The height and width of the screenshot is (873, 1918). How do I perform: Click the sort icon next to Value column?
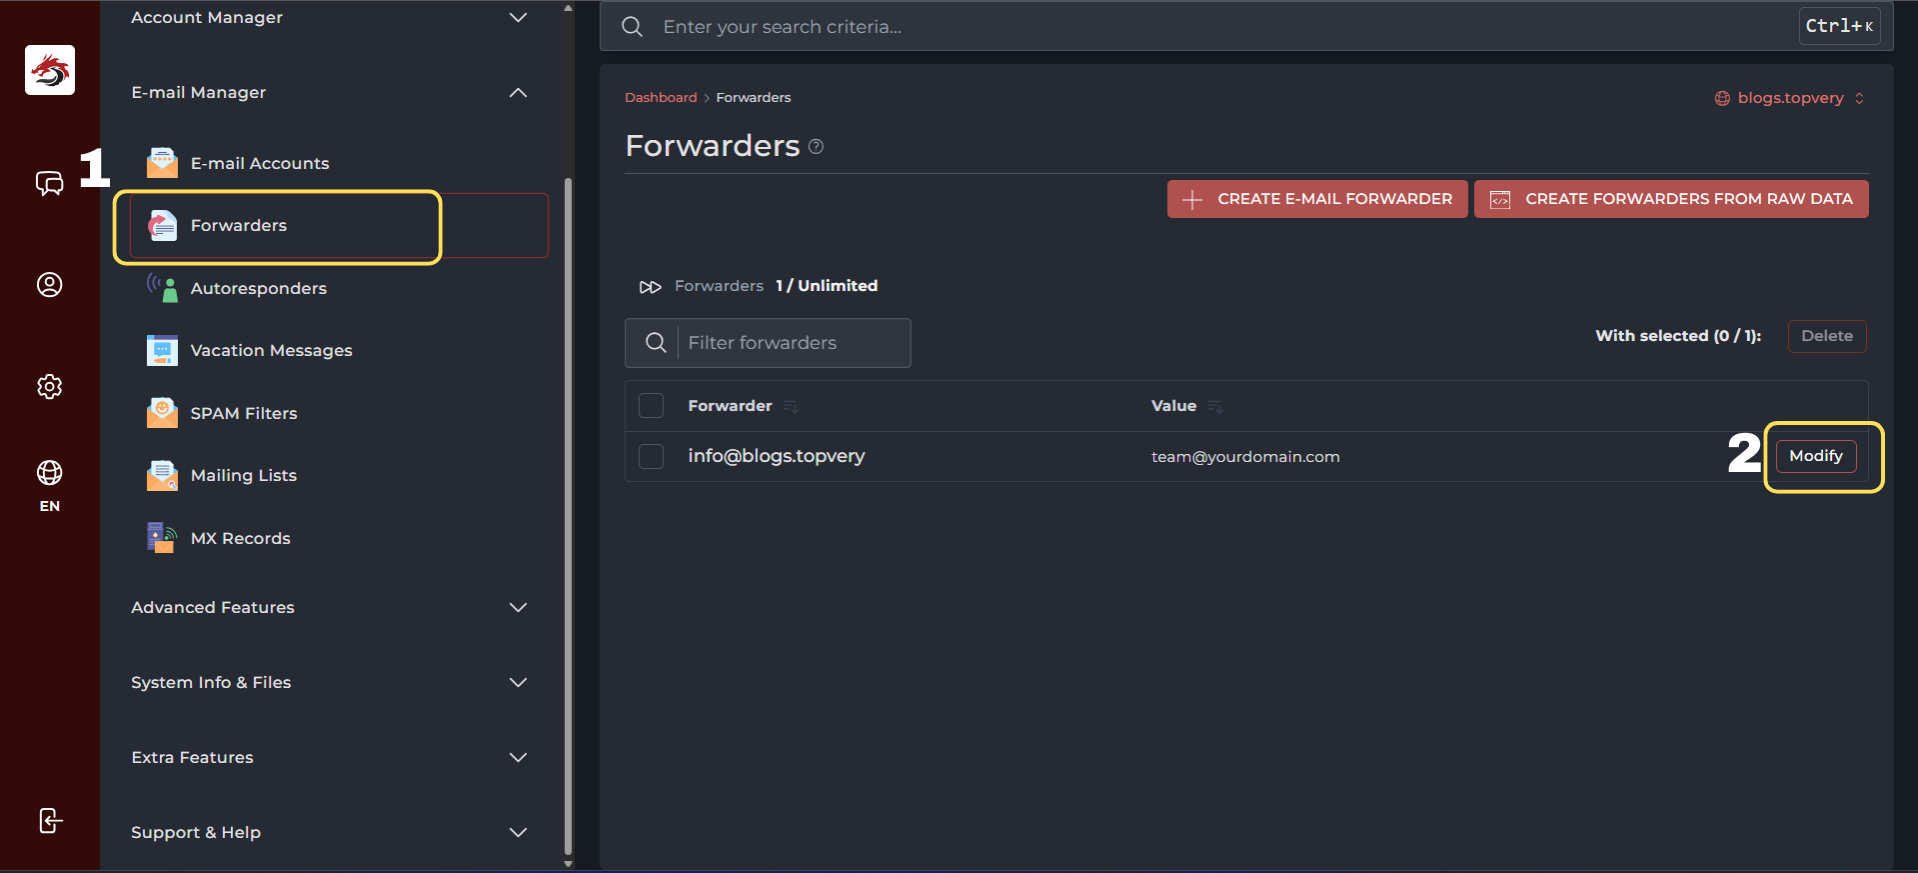click(1215, 407)
